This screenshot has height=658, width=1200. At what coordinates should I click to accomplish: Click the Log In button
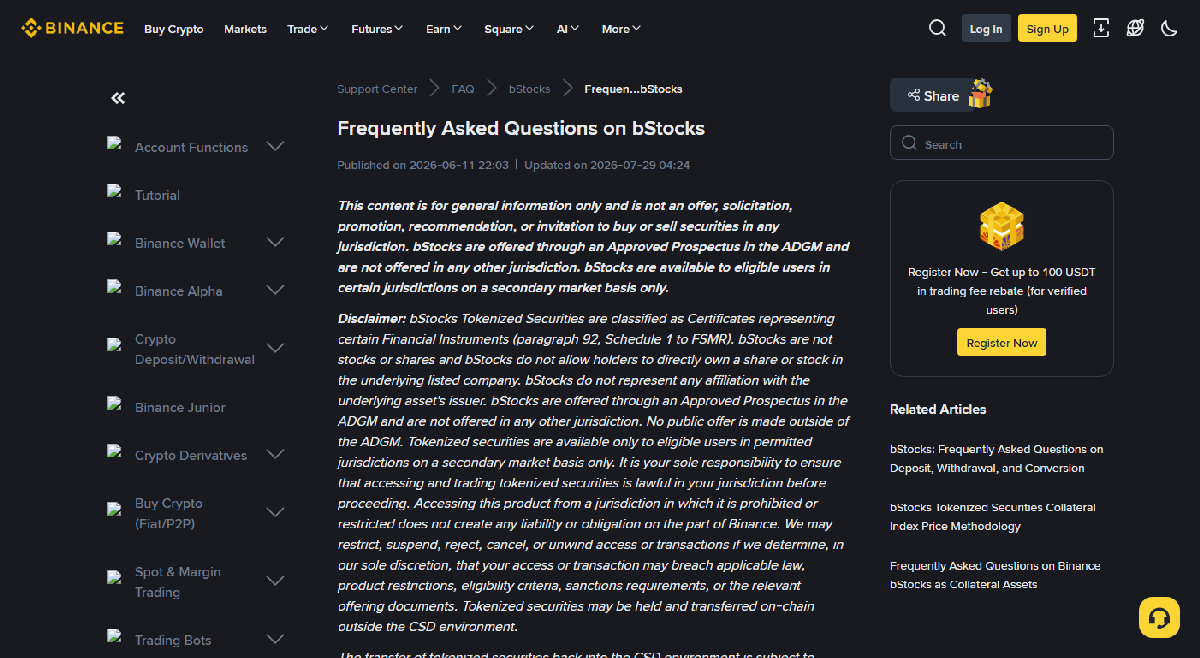coord(986,28)
